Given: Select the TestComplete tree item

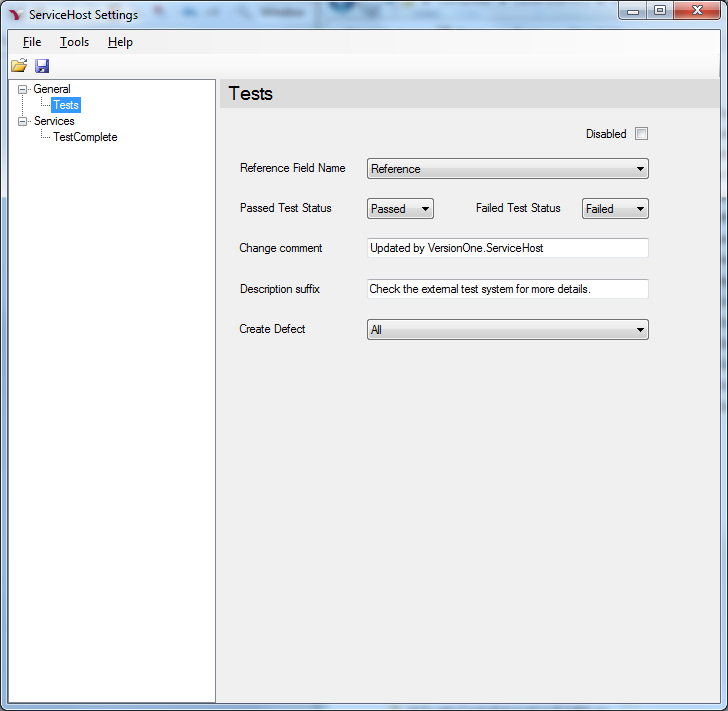Looking at the screenshot, I should (85, 137).
